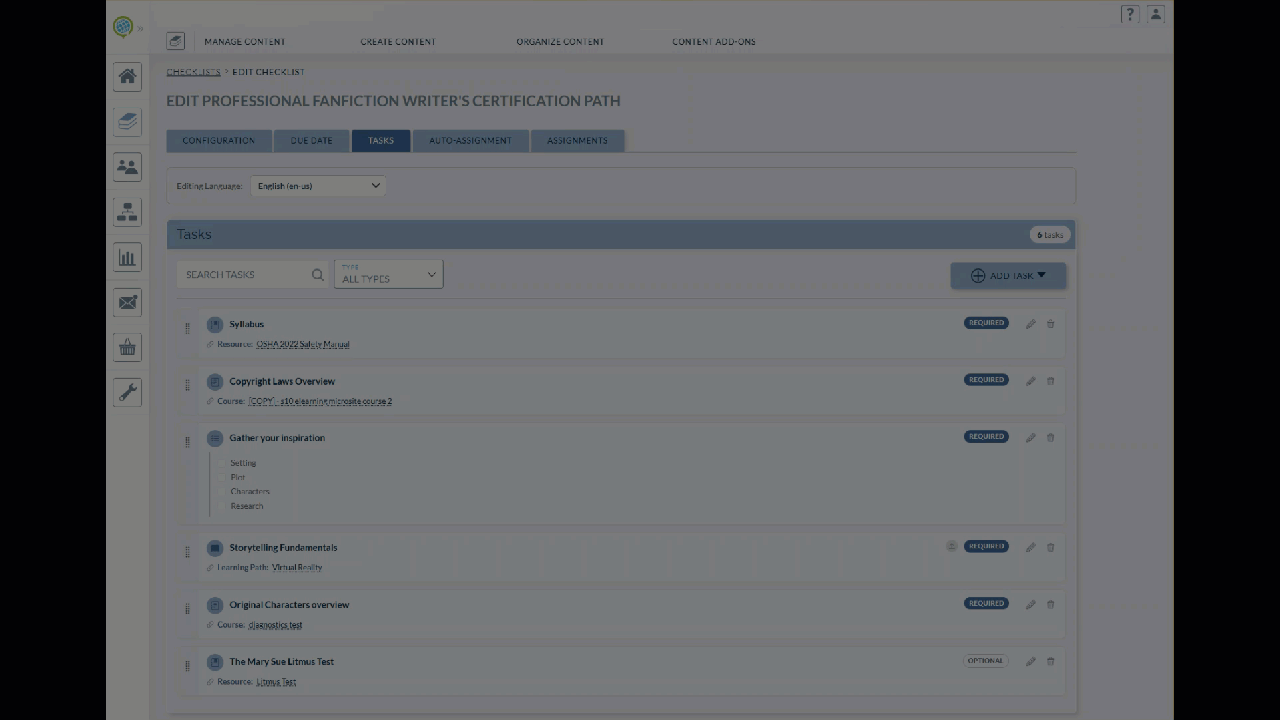Tick the Research checkbox item

(223, 506)
